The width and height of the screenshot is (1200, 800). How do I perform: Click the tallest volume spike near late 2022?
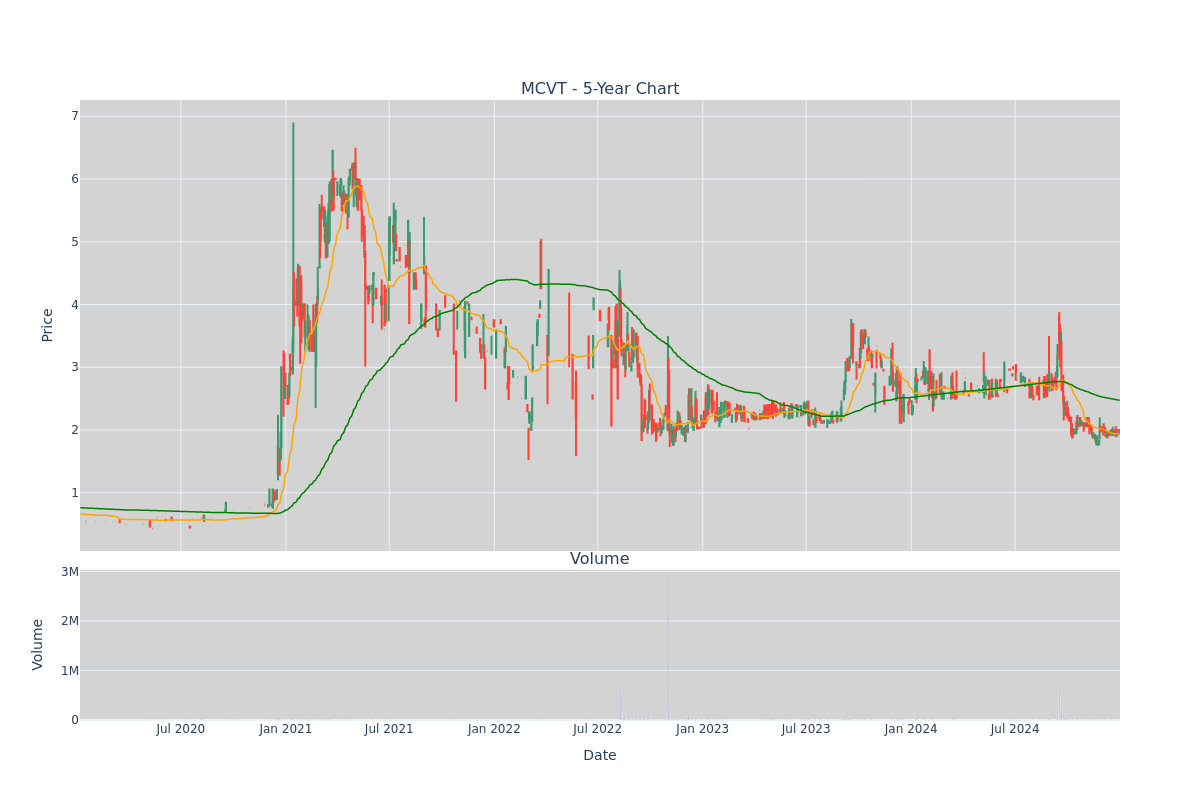tap(668, 648)
